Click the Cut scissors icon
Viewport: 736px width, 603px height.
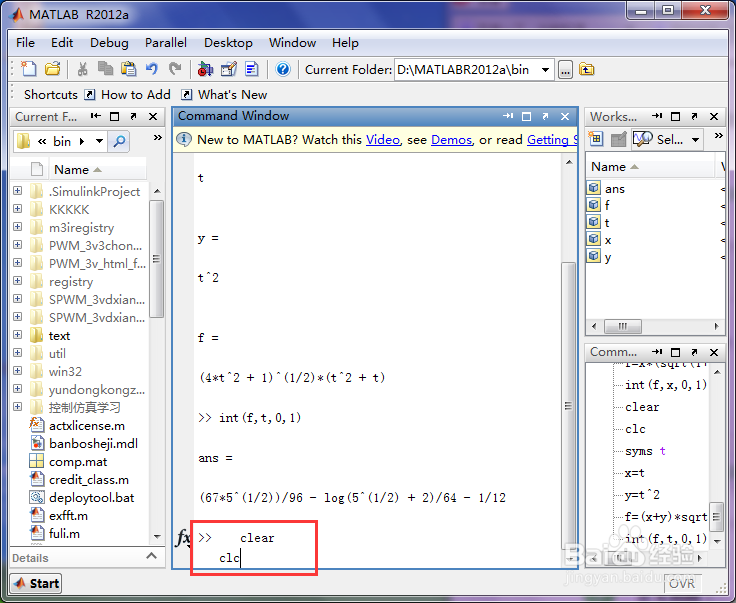pos(83,69)
